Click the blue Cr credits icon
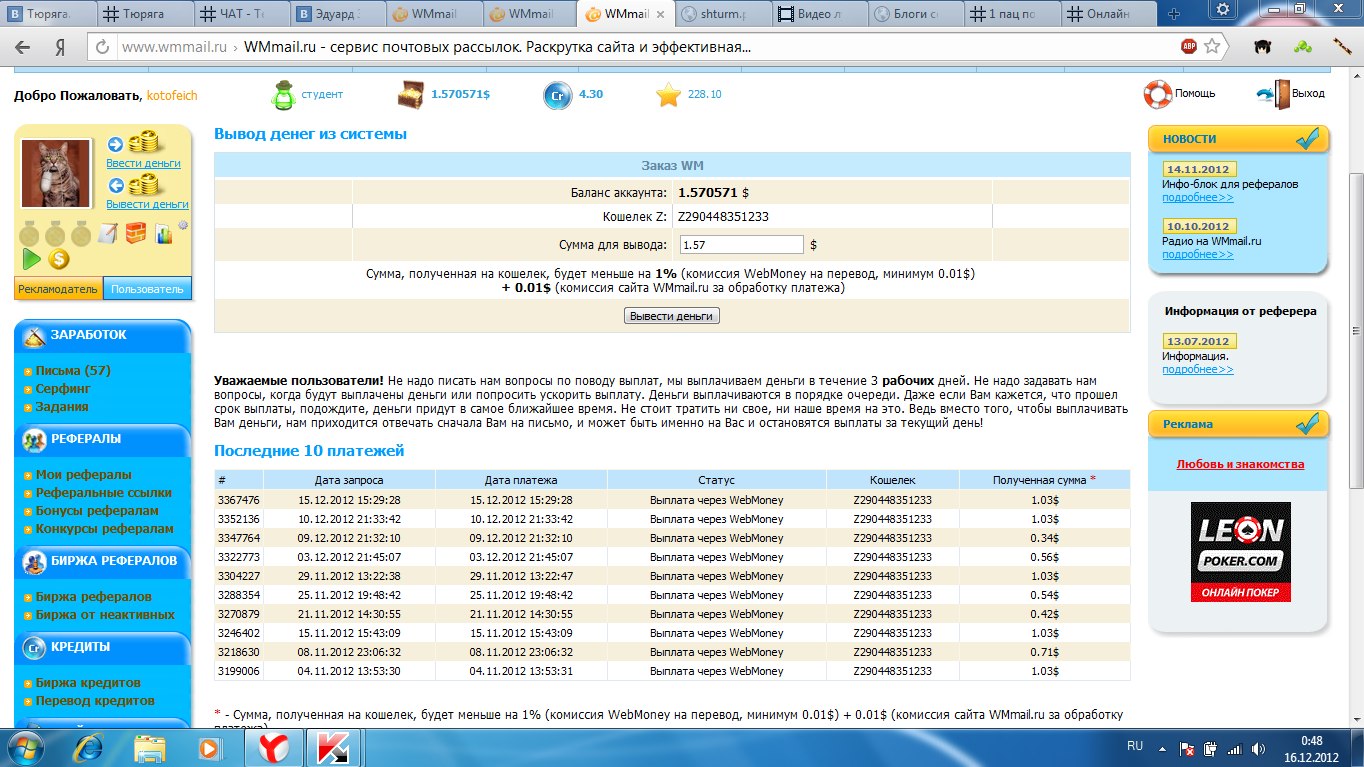 (x=557, y=95)
